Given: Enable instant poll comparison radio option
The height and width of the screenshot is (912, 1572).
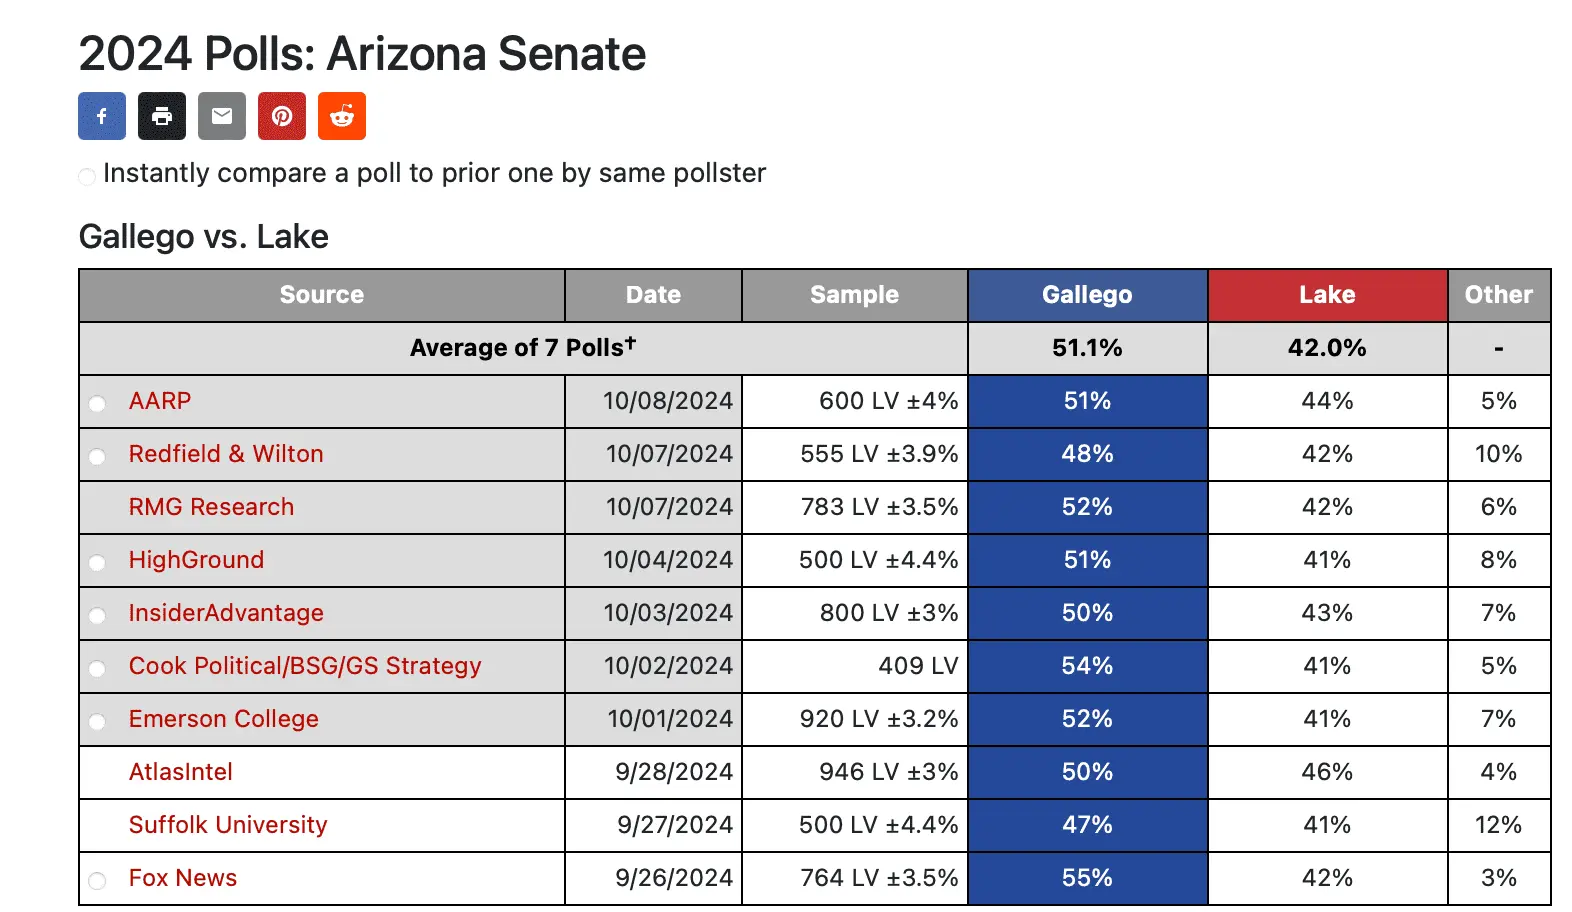Looking at the screenshot, I should coord(87,177).
